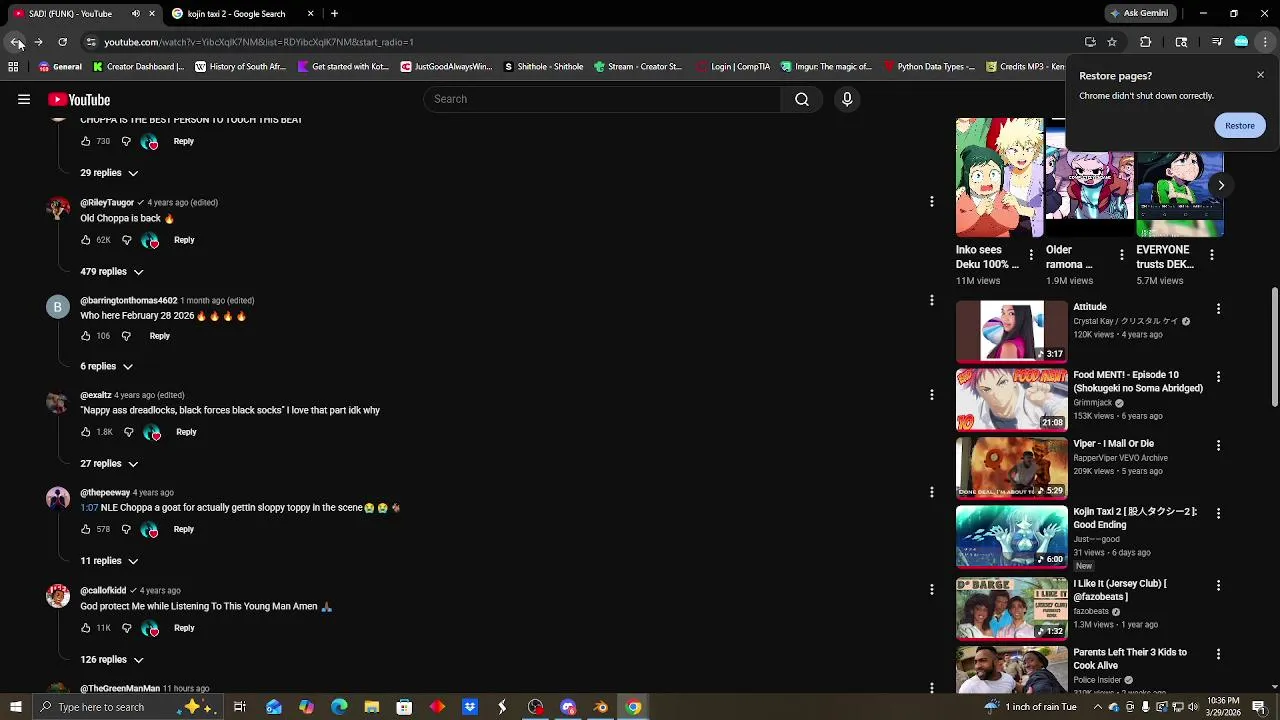Go to the YouTube home logo

pyautogui.click(x=79, y=99)
